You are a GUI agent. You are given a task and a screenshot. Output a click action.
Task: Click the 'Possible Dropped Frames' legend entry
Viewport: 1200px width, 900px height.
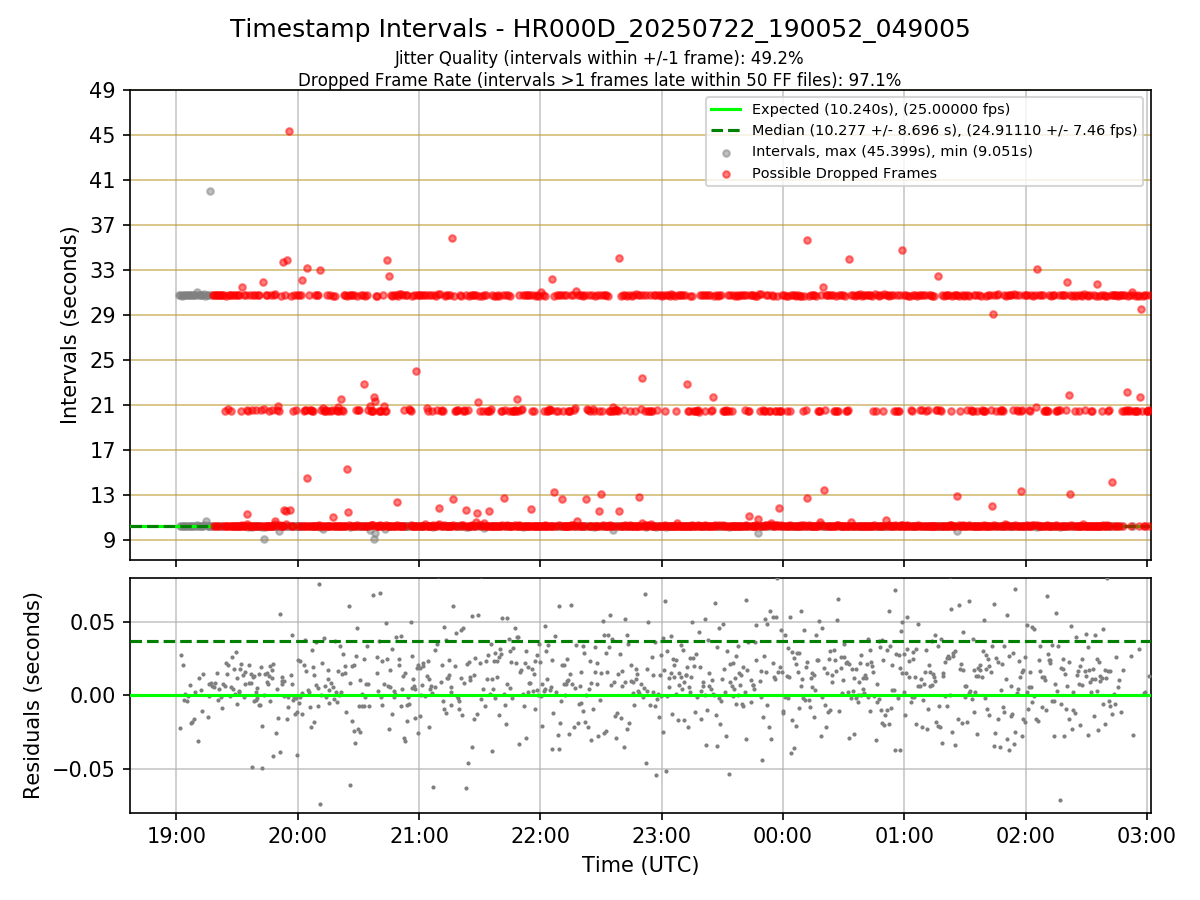point(844,173)
